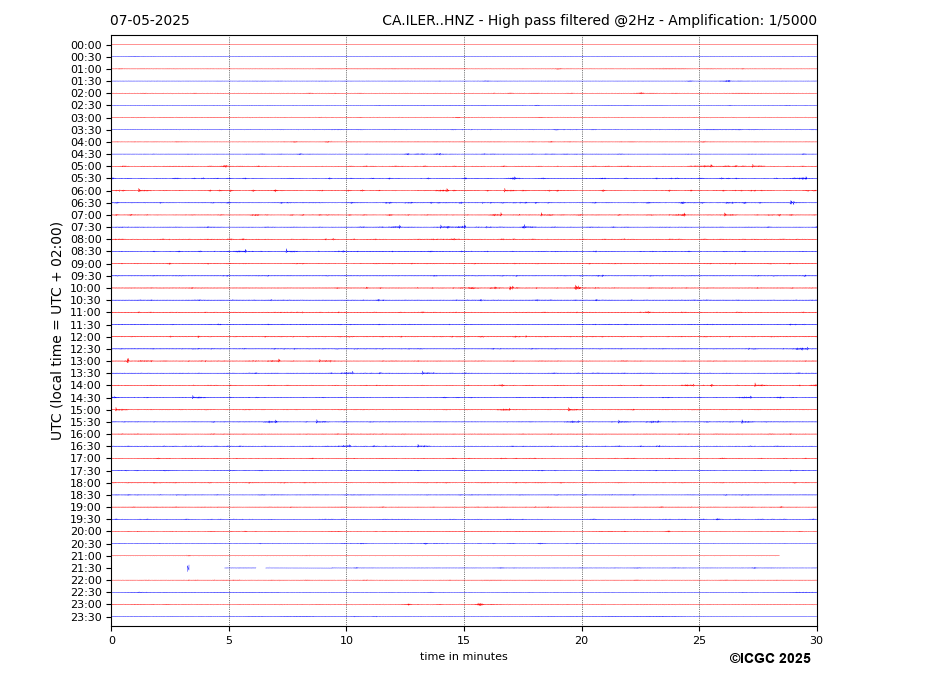Click the 04:30 time row label

click(x=86, y=154)
